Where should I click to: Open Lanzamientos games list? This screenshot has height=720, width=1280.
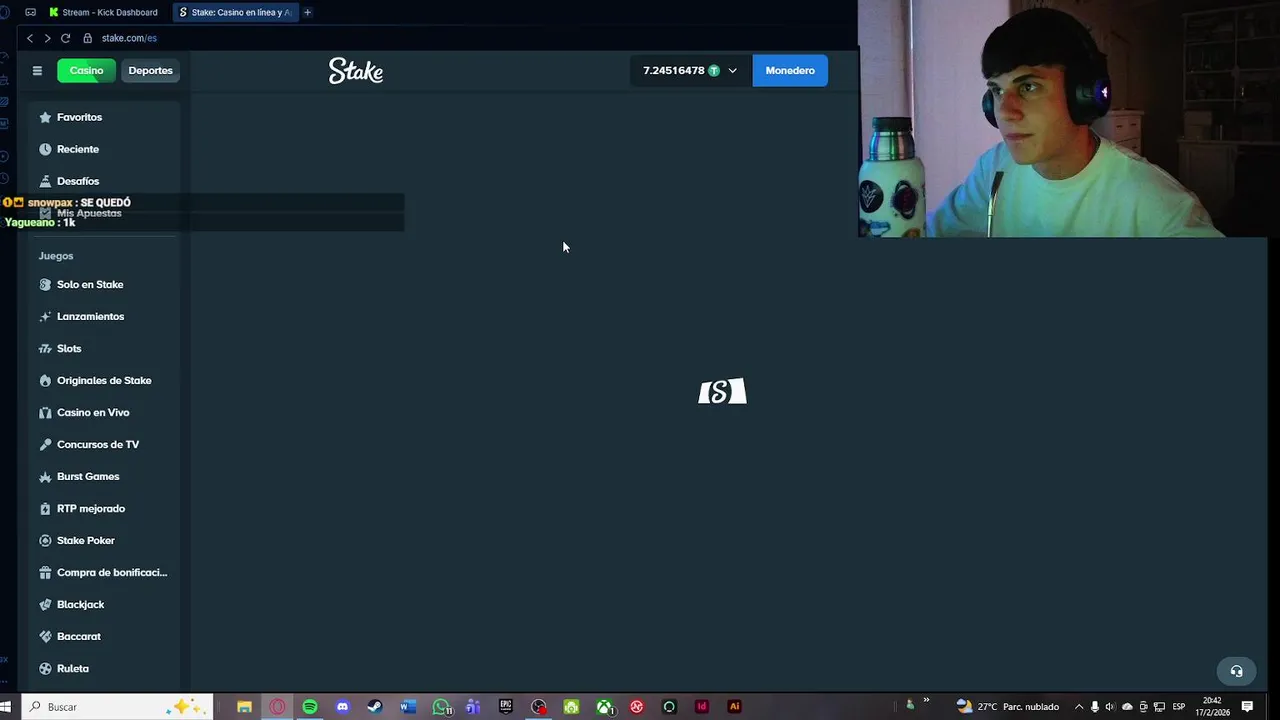click(x=90, y=317)
